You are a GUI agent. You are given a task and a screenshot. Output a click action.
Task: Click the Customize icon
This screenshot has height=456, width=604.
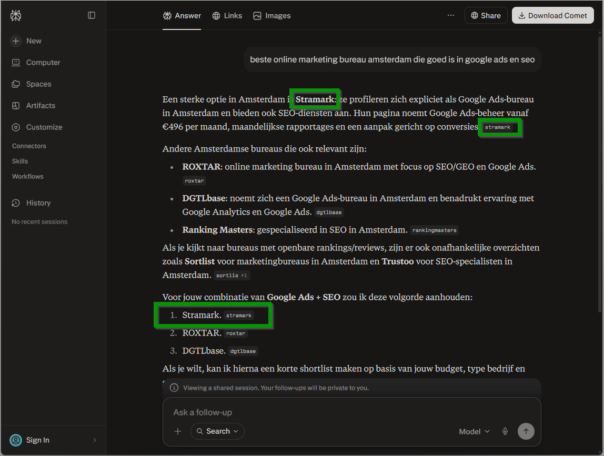coord(16,127)
